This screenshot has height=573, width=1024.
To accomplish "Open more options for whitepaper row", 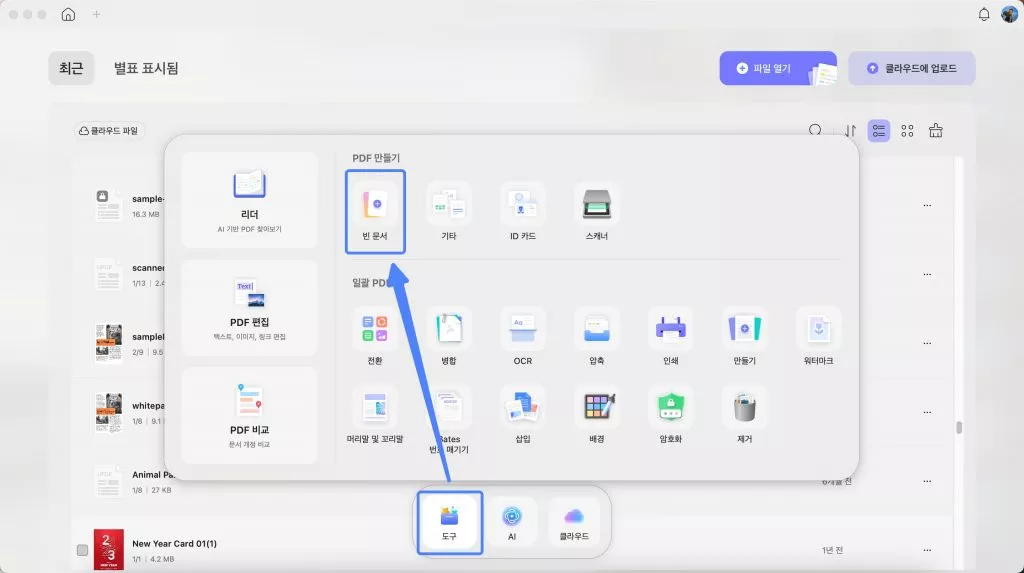I will tap(927, 412).
